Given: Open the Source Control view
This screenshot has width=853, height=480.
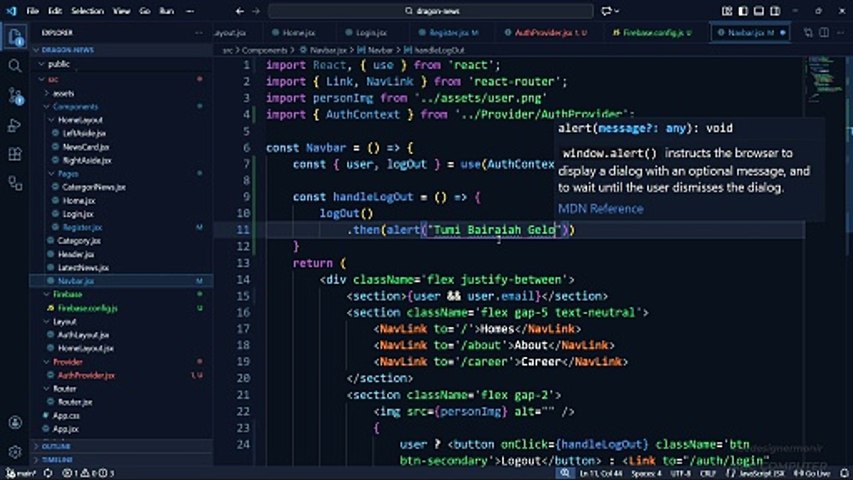Looking at the screenshot, I should pyautogui.click(x=15, y=96).
